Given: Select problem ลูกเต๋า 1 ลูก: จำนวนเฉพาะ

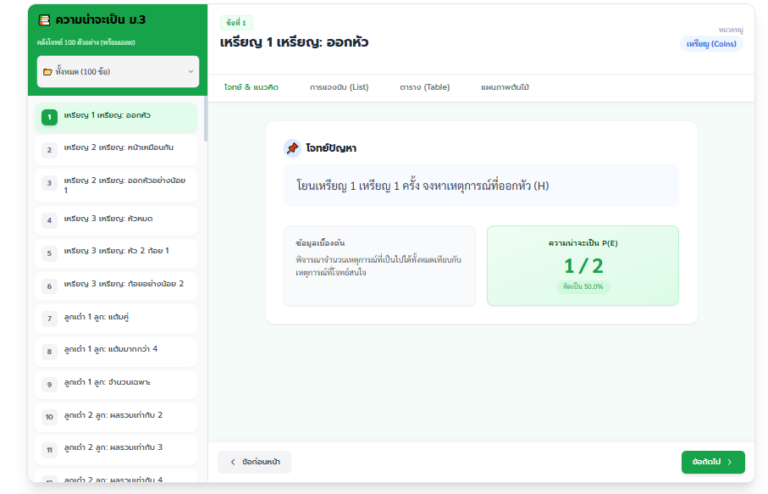Looking at the screenshot, I should tap(116, 384).
